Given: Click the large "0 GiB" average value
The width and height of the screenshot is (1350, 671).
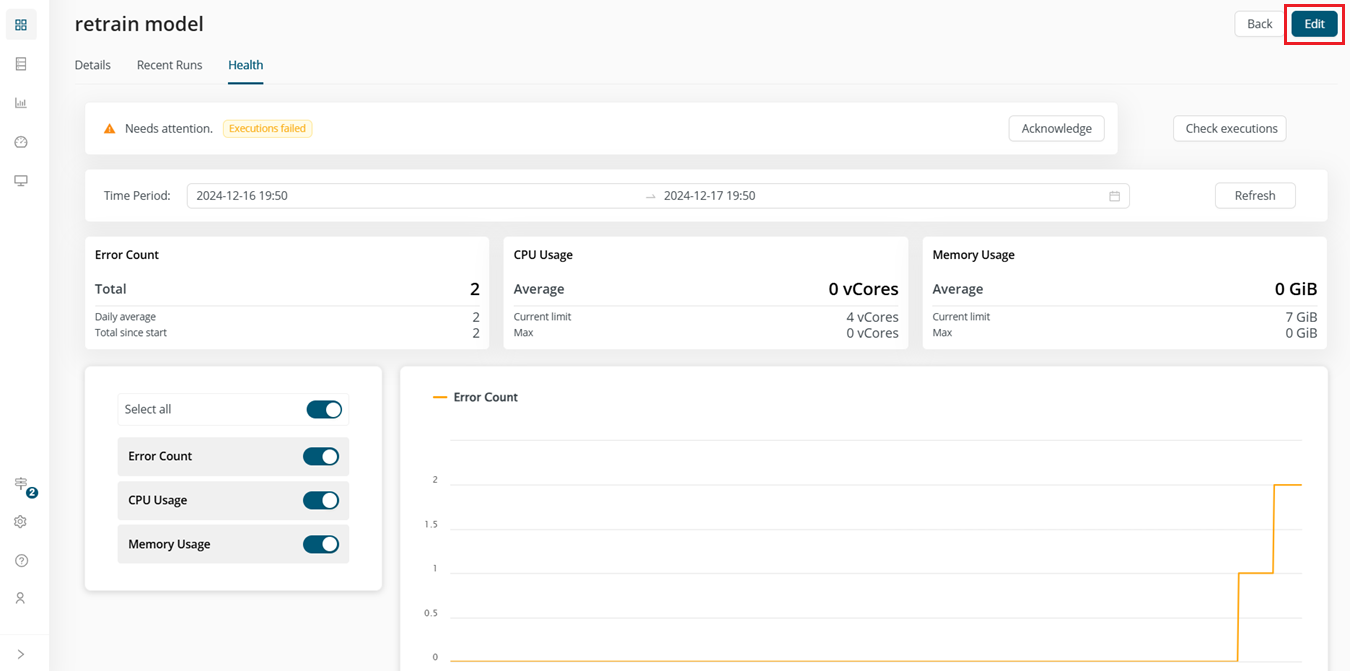Looking at the screenshot, I should coord(1296,289).
